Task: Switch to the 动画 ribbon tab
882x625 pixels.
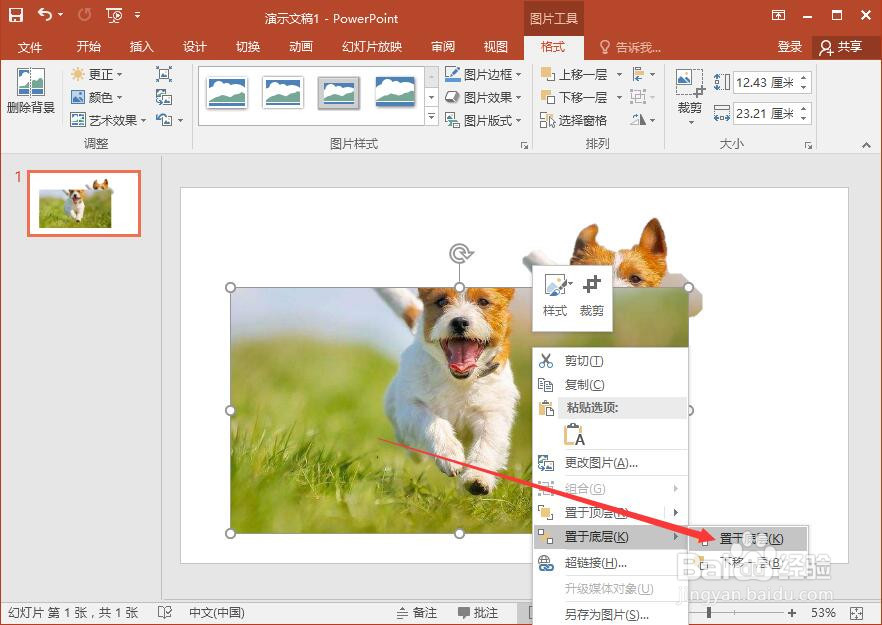Action: (300, 47)
